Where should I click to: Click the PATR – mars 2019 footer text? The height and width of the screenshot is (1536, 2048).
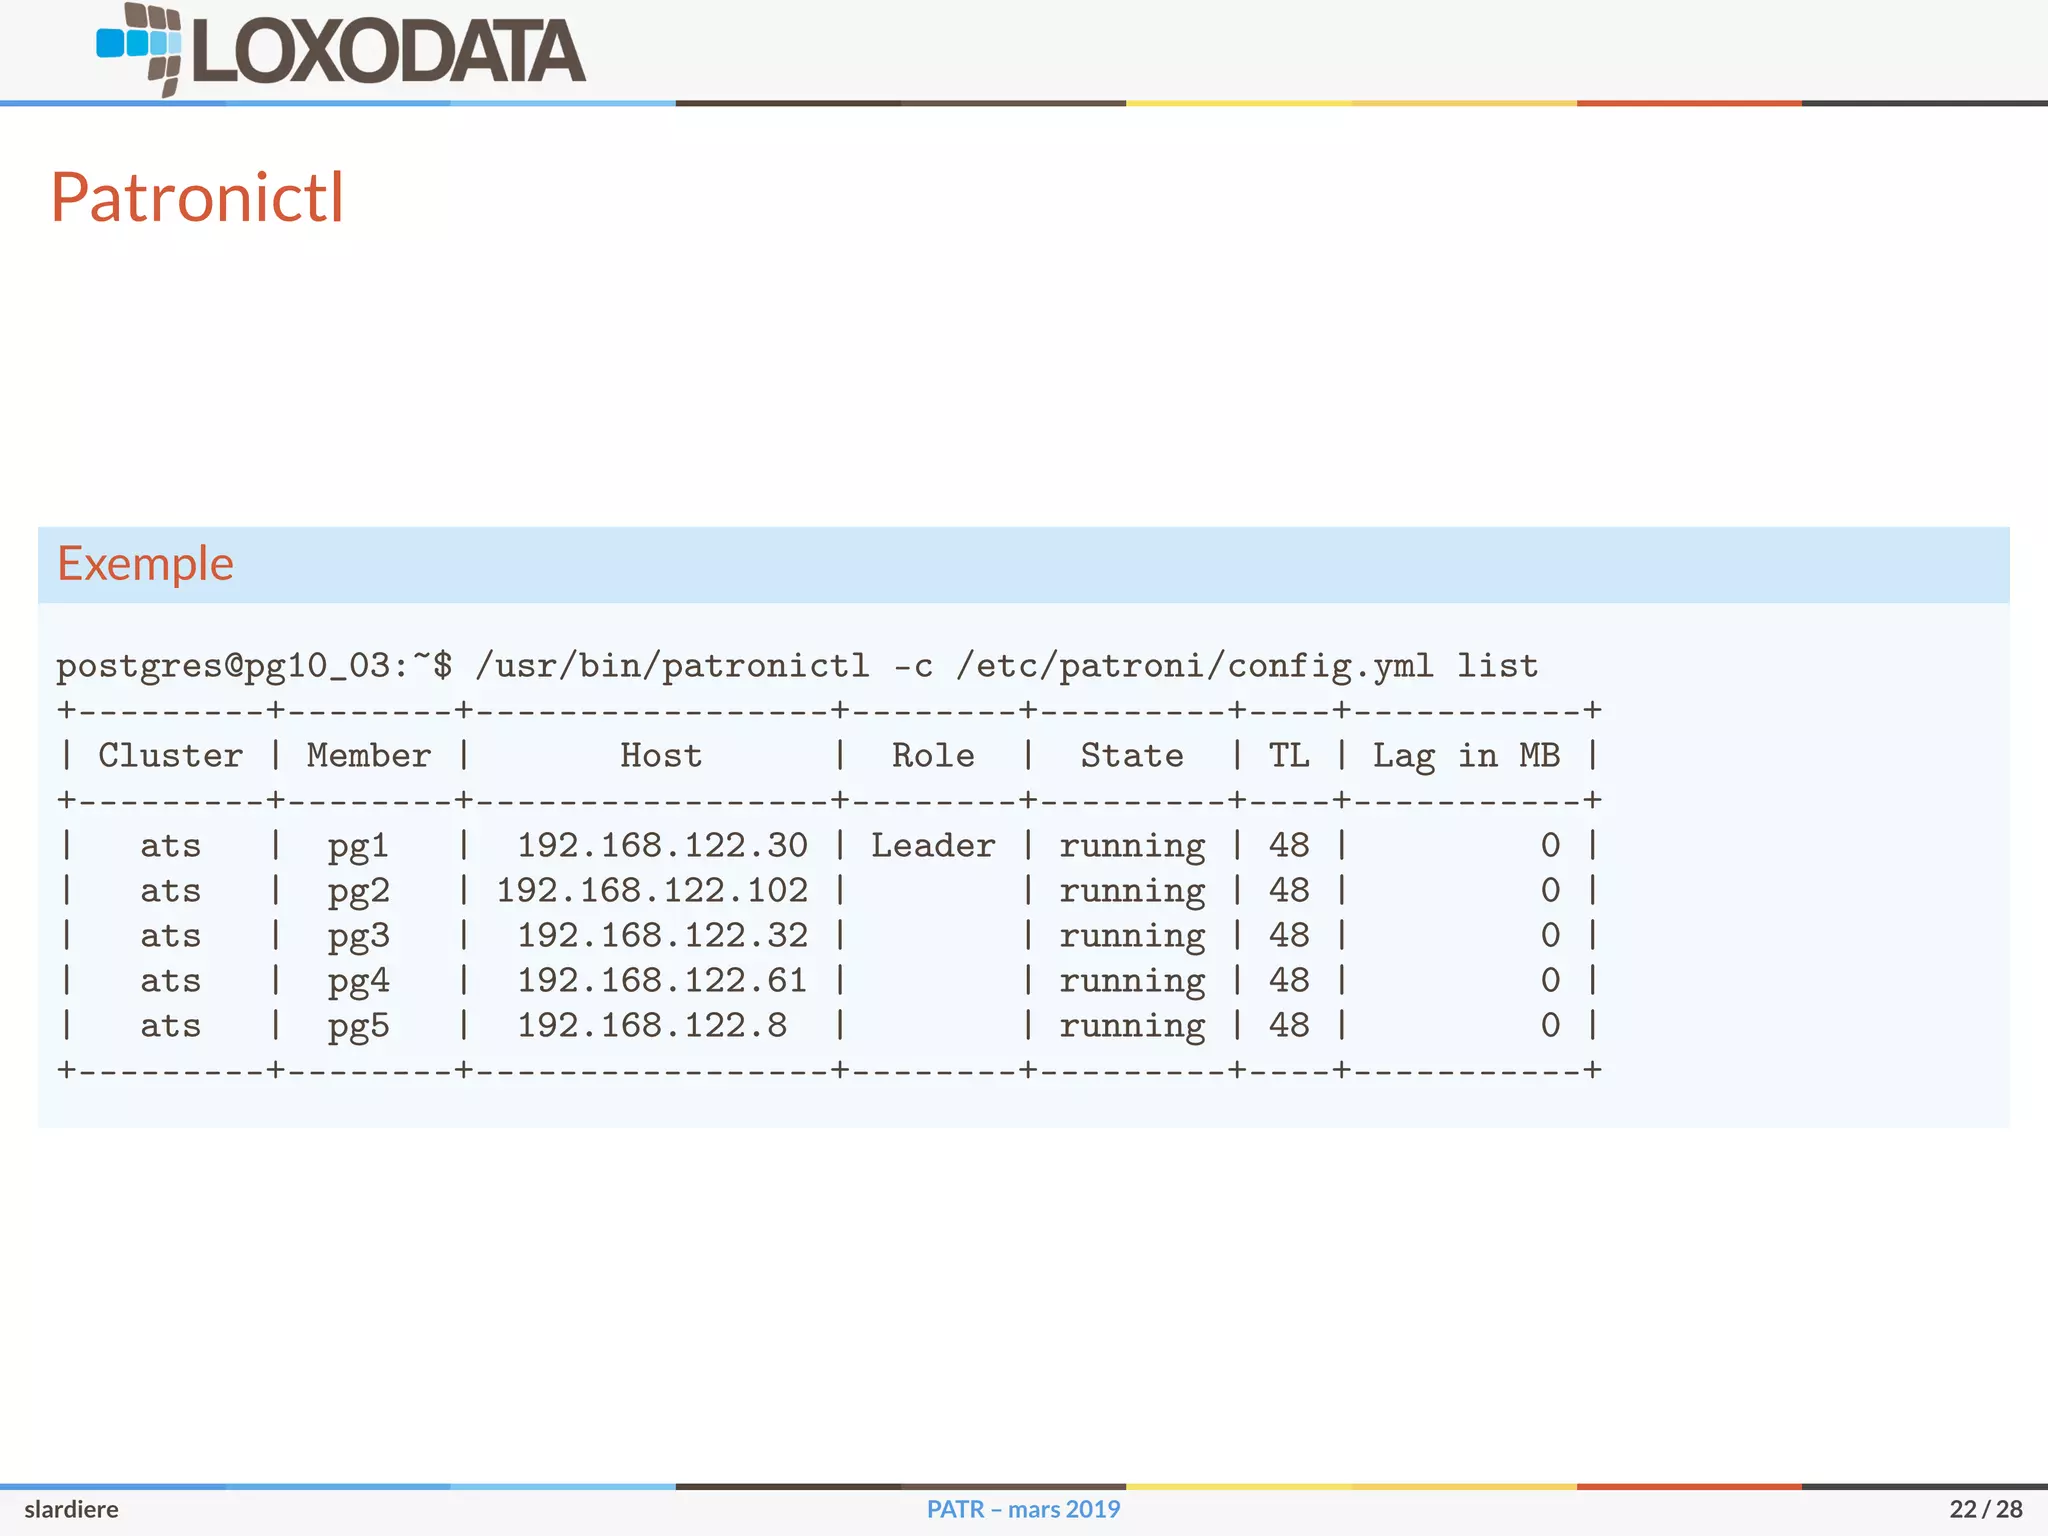point(1023,1509)
